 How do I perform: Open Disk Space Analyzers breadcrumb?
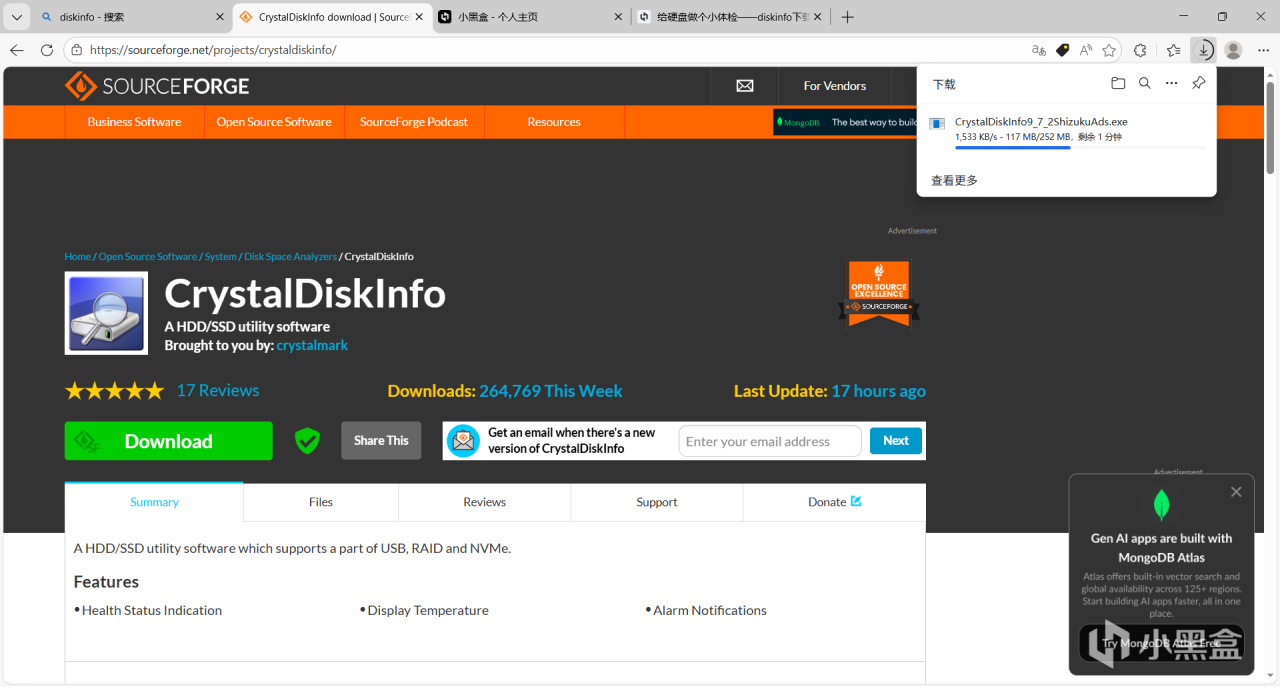click(290, 257)
